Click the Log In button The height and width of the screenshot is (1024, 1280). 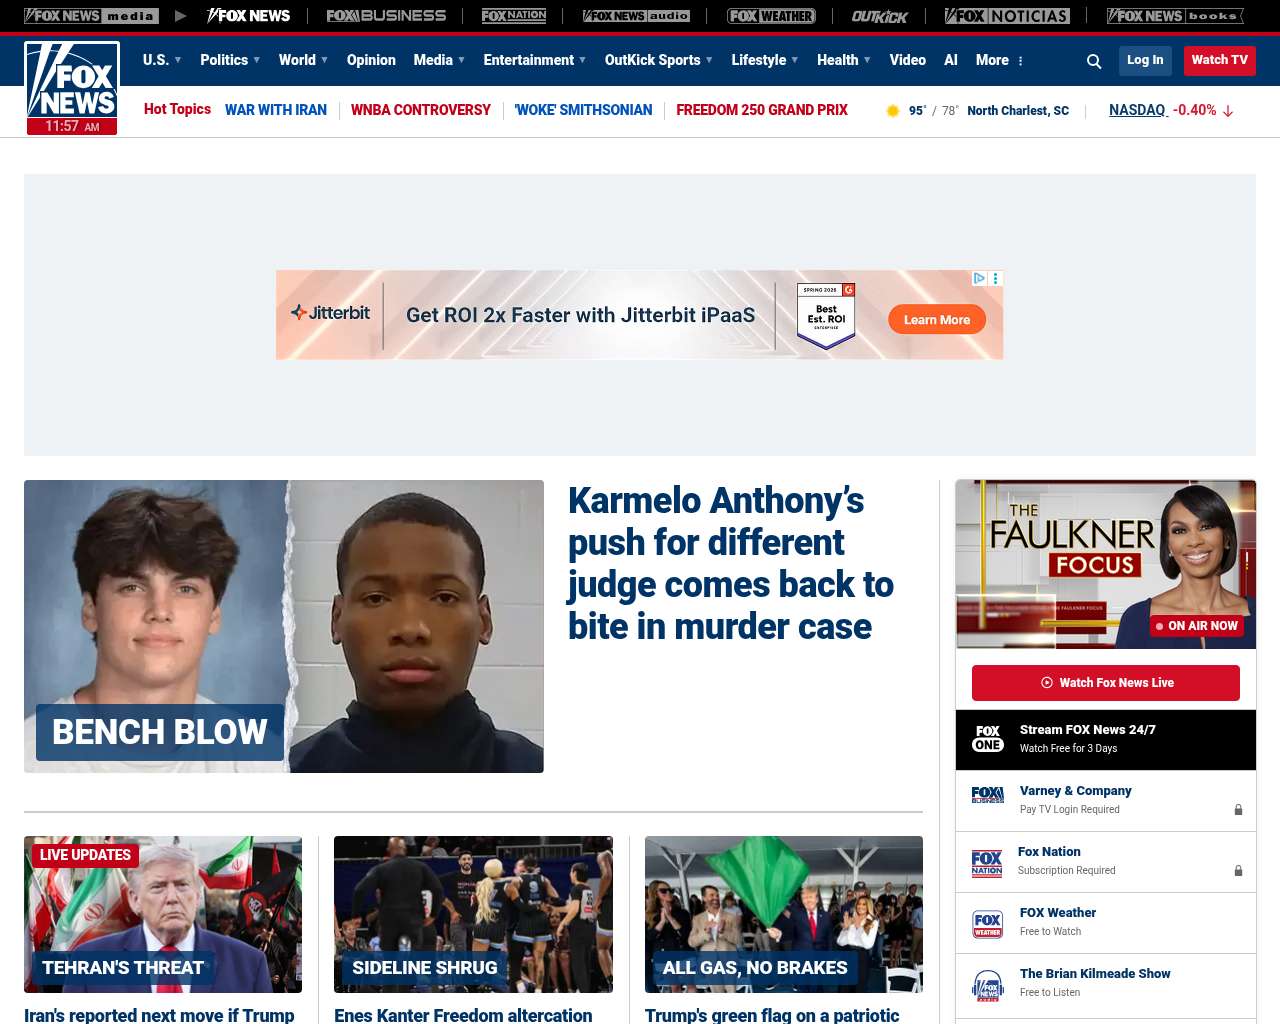click(1145, 60)
